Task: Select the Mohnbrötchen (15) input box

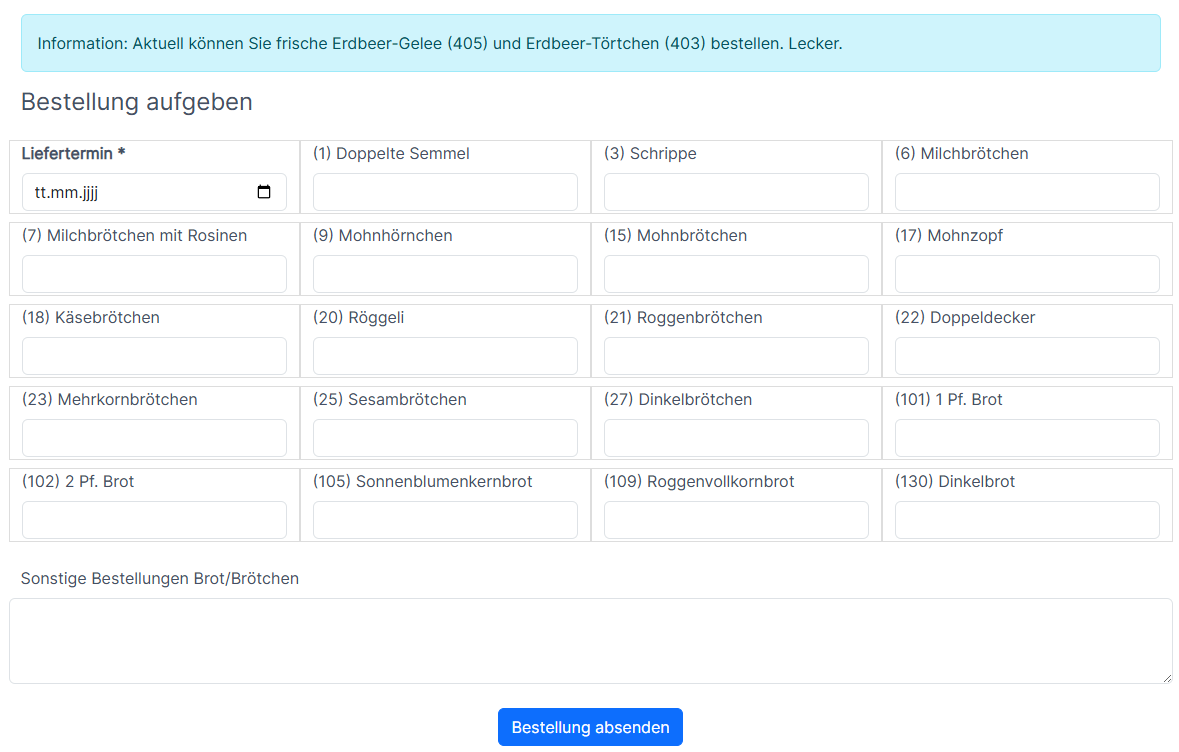Action: 736,274
